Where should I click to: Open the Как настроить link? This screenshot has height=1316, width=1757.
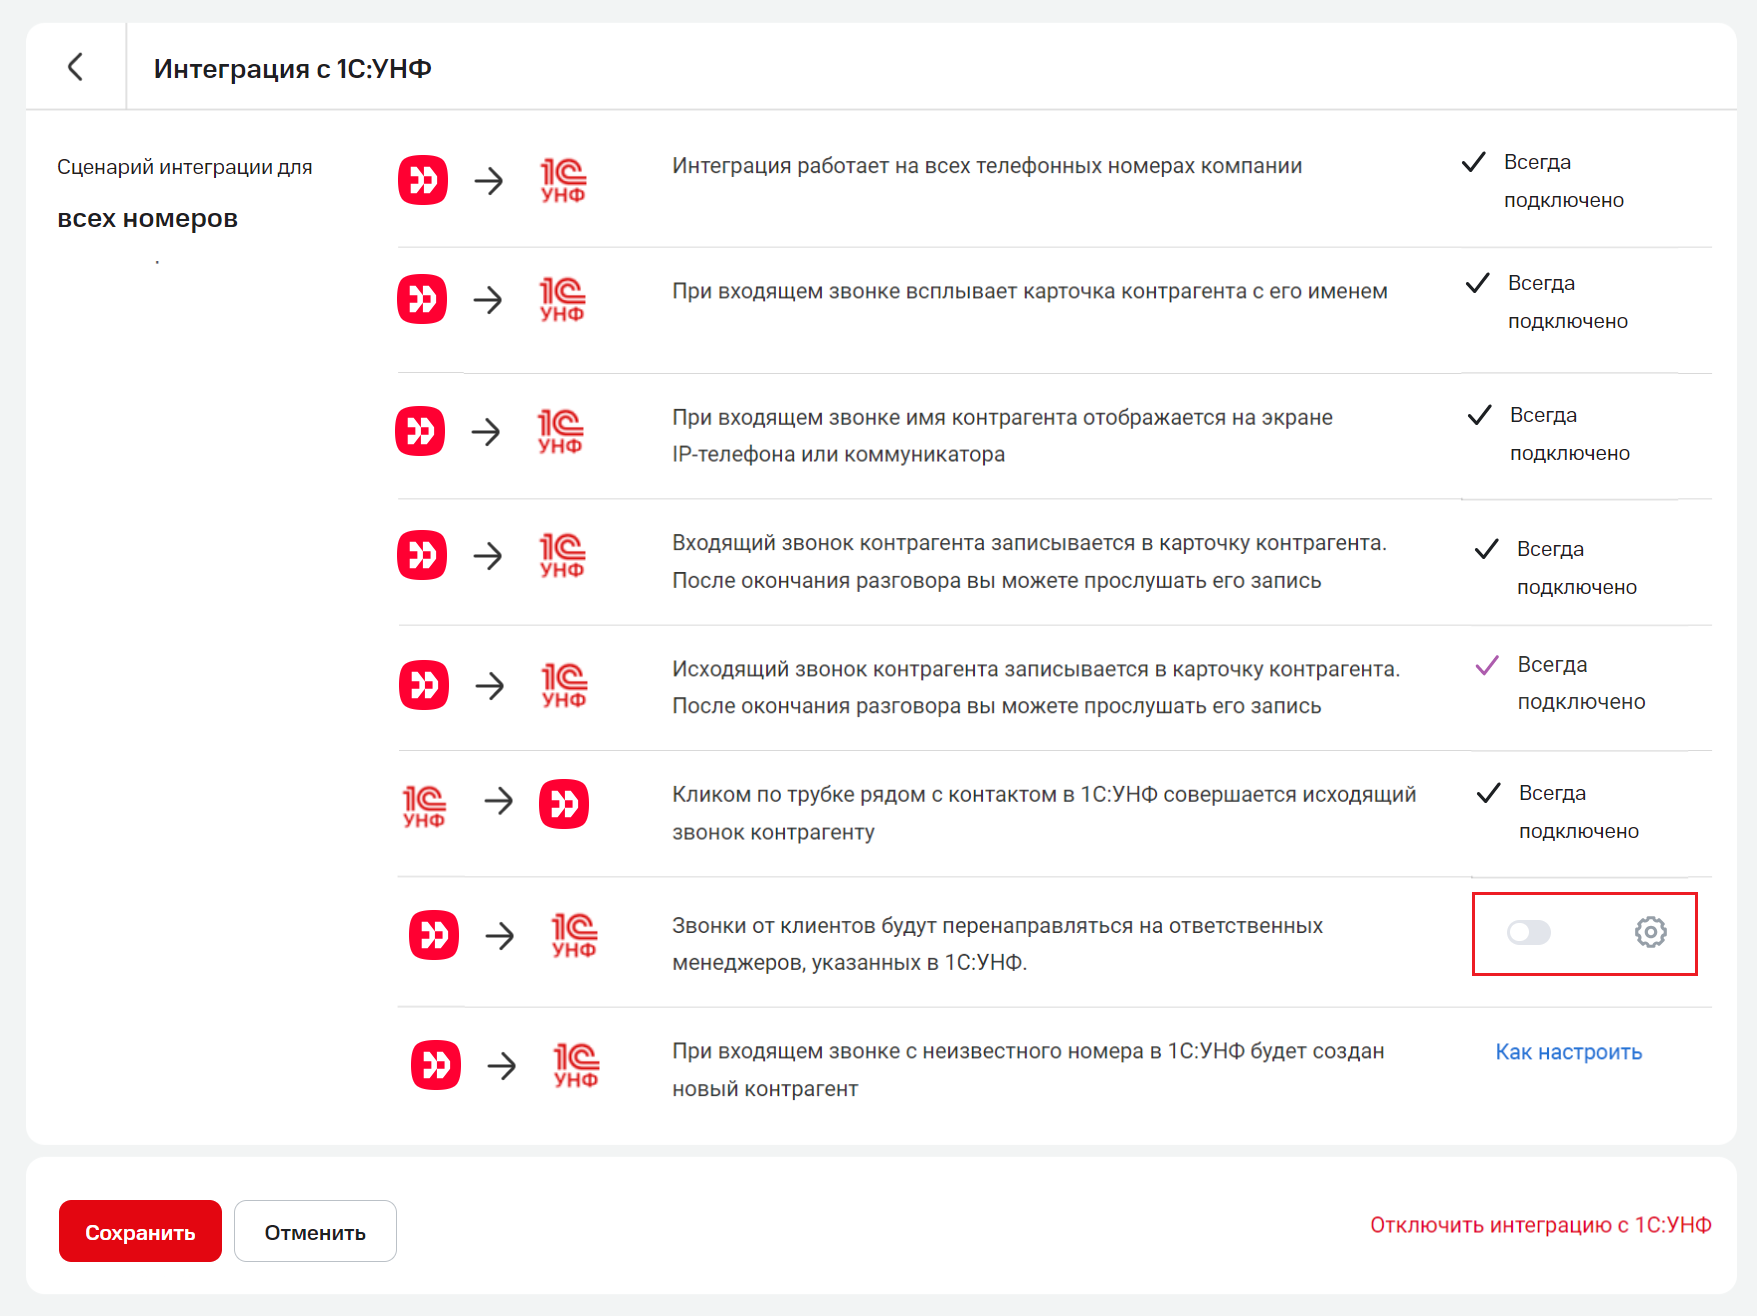[1568, 1052]
